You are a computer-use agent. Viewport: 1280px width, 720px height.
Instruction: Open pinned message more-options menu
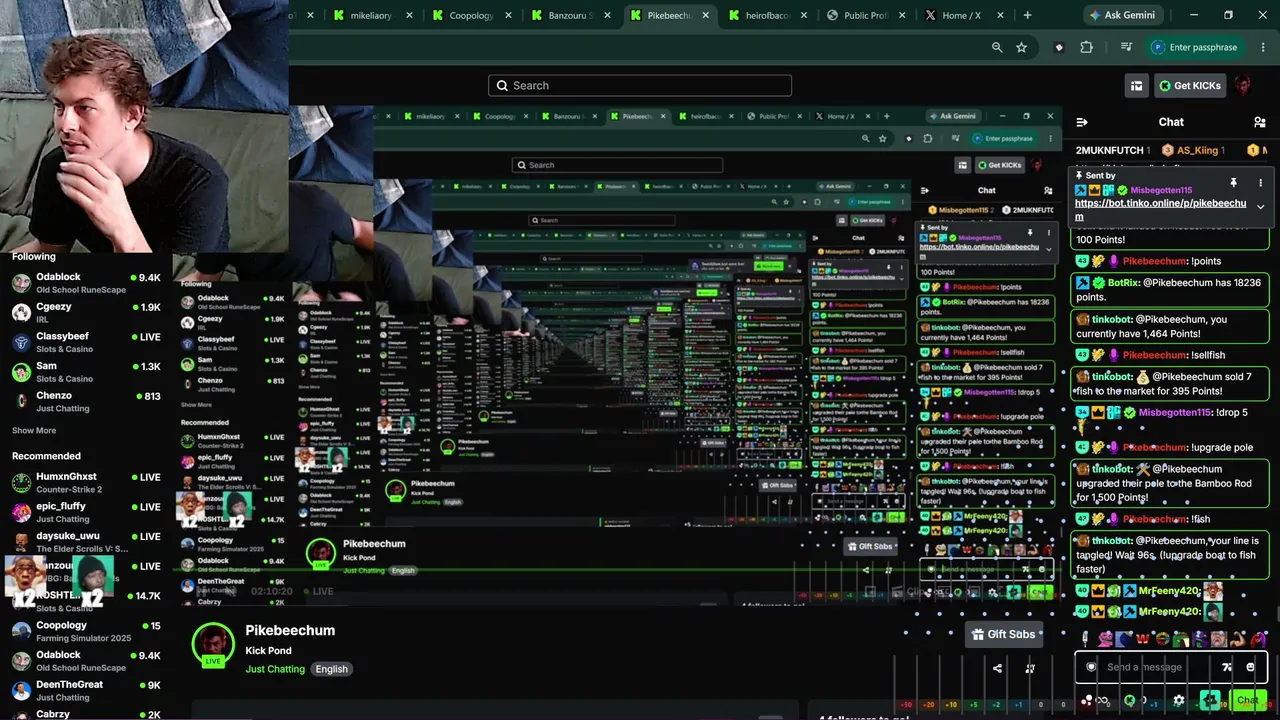tap(1260, 183)
